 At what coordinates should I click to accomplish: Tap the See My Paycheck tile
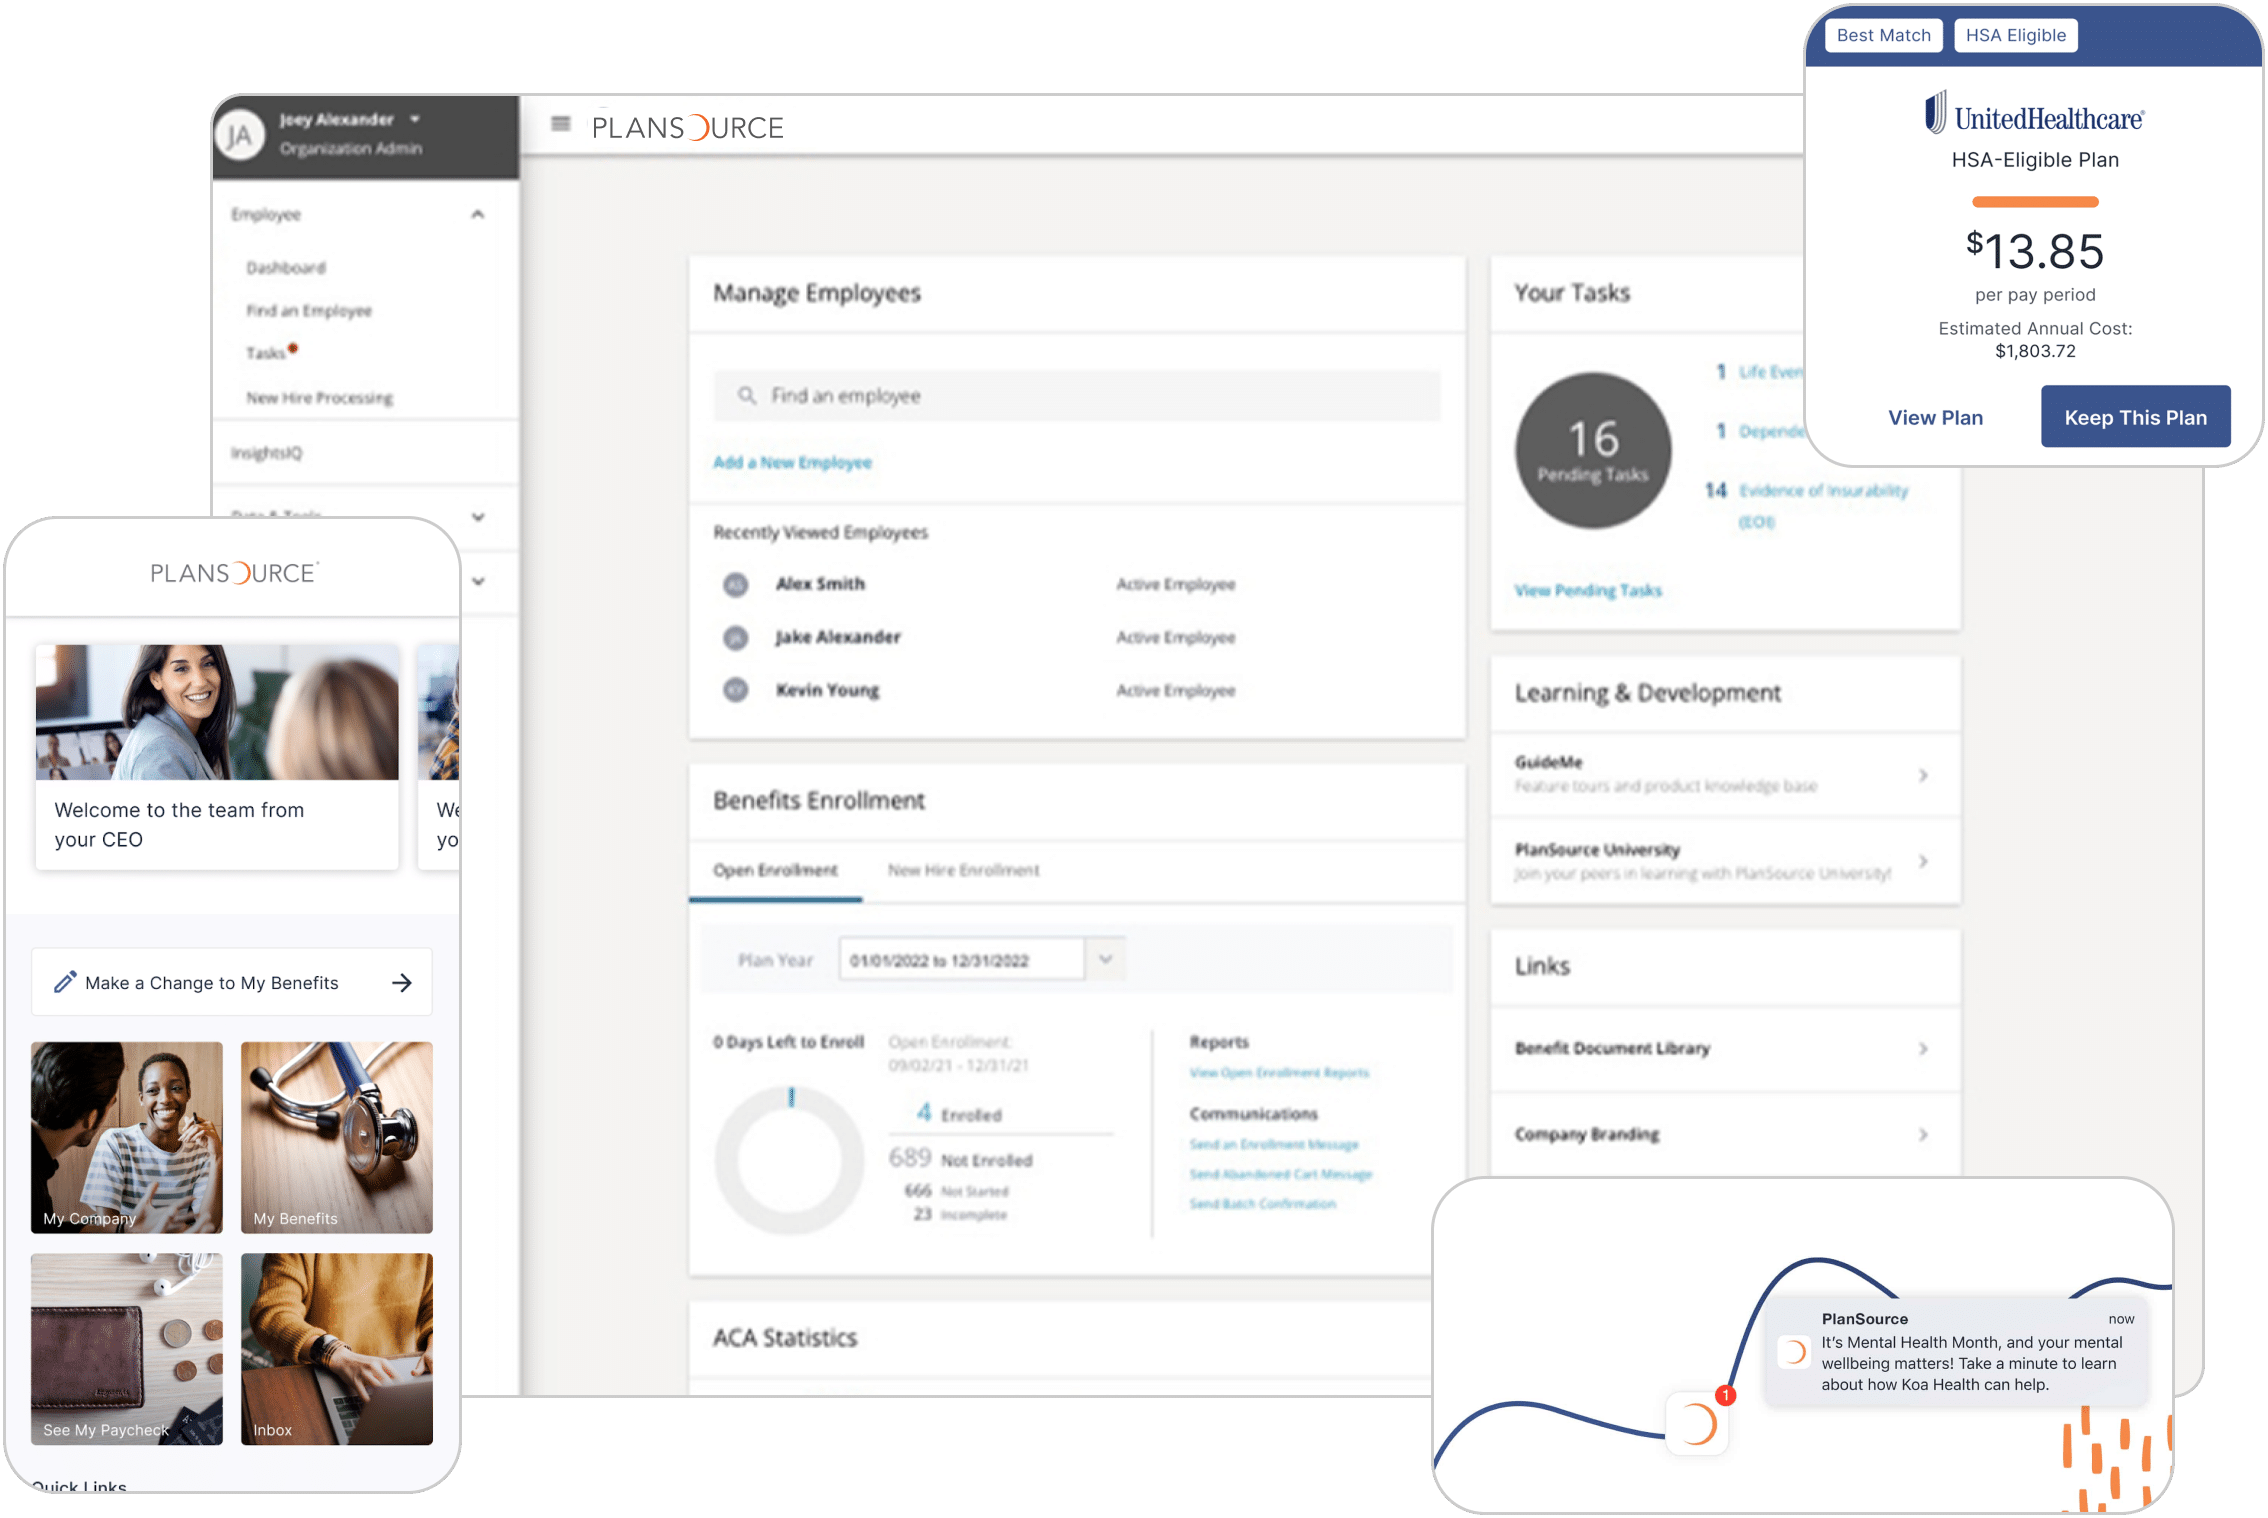click(127, 1349)
